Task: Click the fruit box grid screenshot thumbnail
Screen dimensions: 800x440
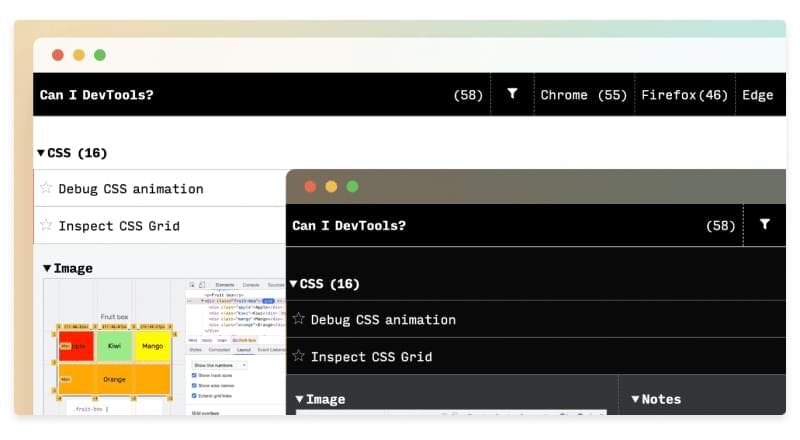Action: pos(164,347)
